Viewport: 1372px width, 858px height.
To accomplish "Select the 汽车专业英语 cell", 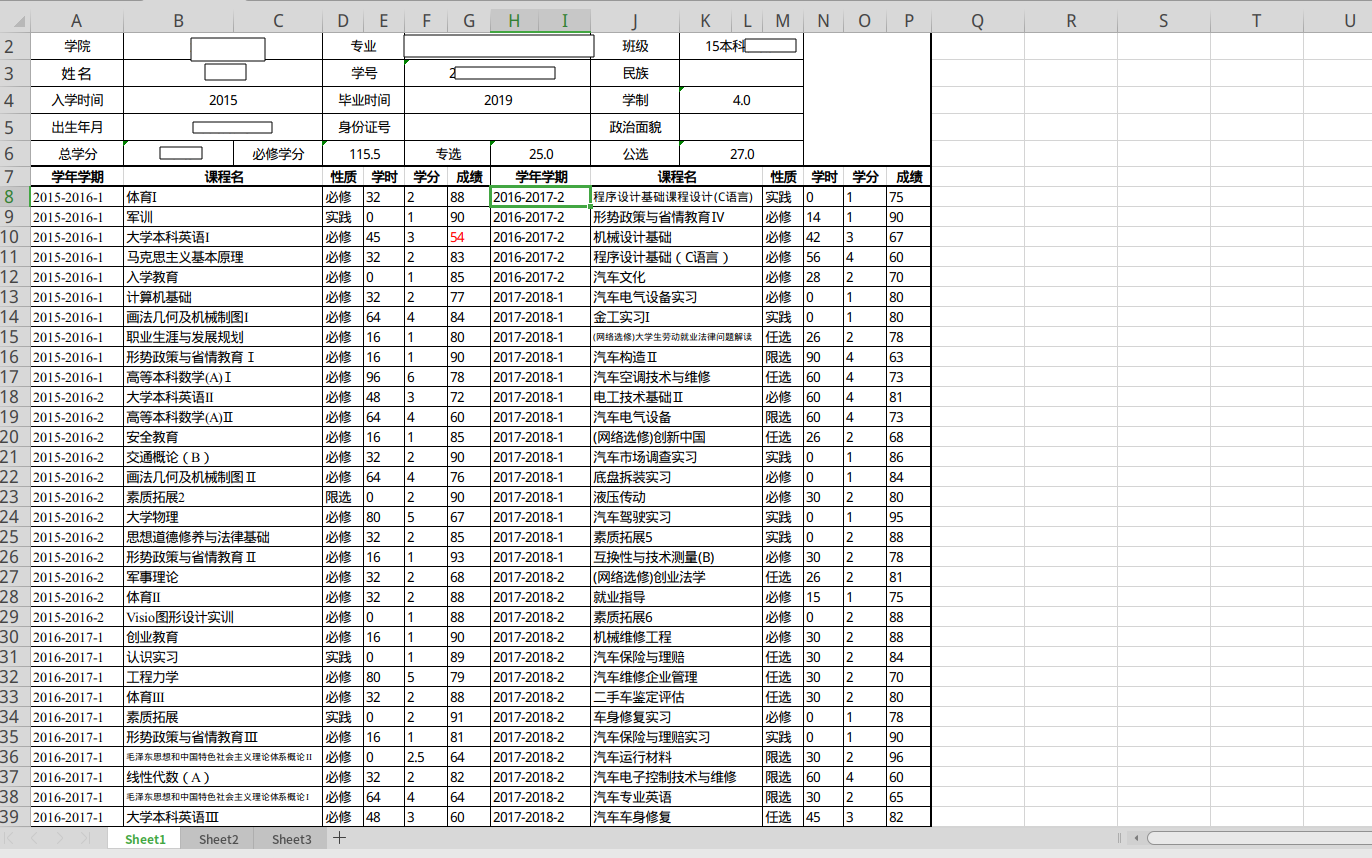I will point(676,797).
